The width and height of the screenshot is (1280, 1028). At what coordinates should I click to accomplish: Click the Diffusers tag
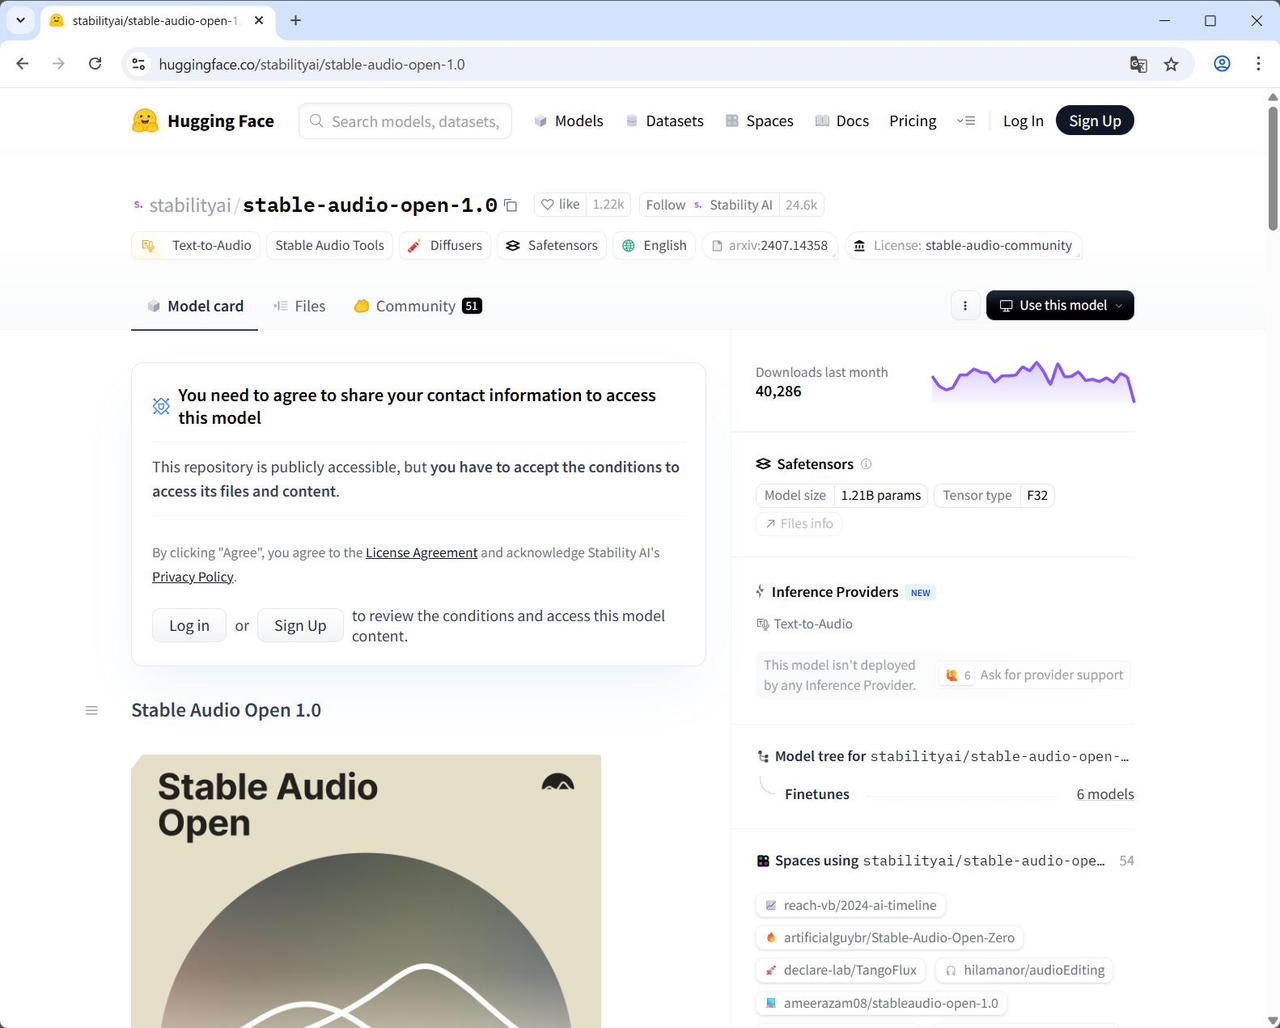click(x=445, y=245)
